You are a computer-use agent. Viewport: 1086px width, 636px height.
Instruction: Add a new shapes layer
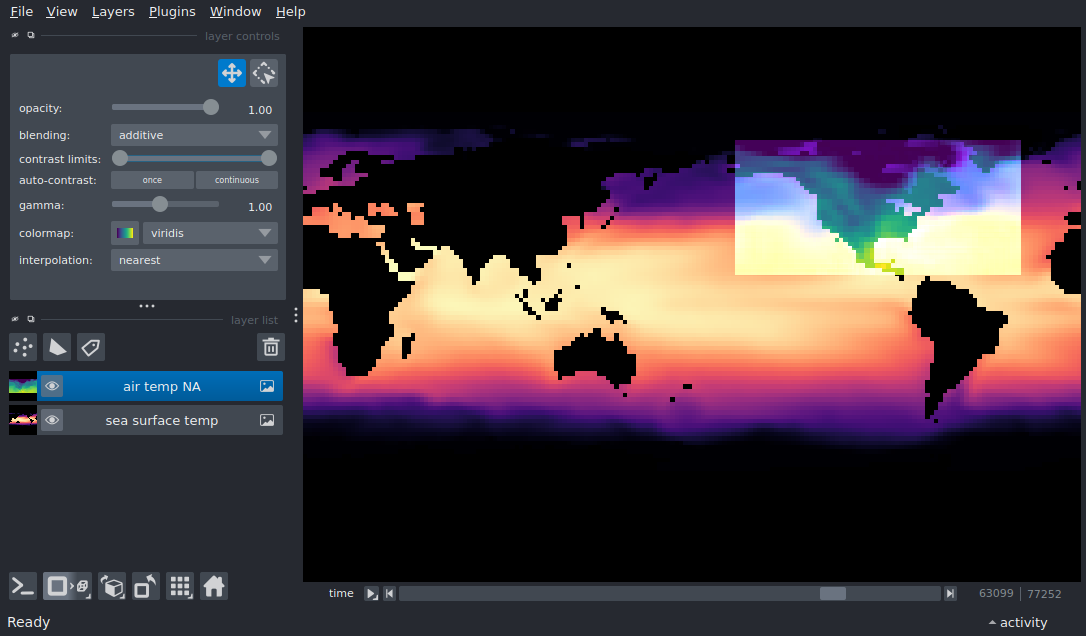click(x=57, y=347)
